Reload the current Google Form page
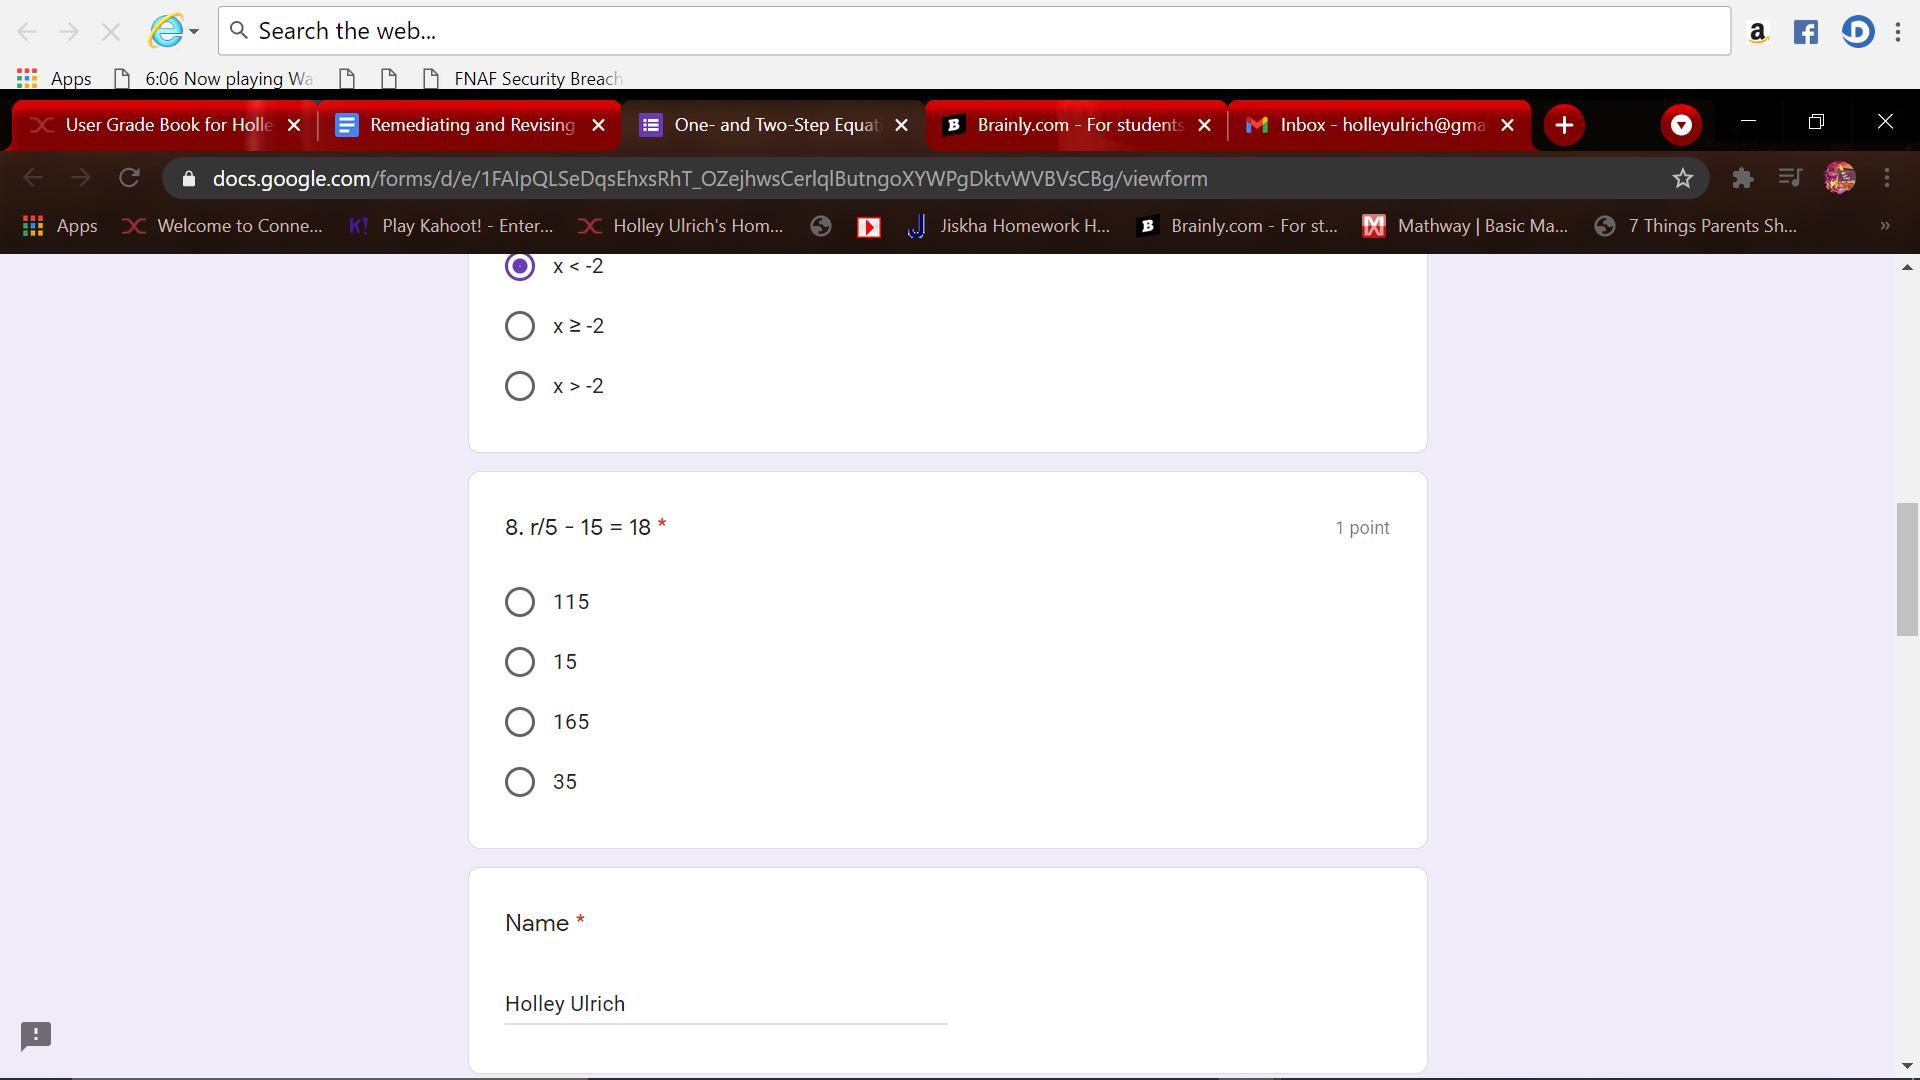Viewport: 1920px width, 1080px height. 129,179
